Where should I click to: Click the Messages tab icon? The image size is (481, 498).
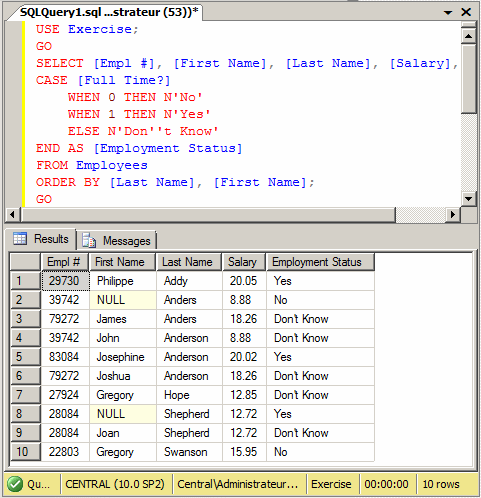click(x=89, y=240)
